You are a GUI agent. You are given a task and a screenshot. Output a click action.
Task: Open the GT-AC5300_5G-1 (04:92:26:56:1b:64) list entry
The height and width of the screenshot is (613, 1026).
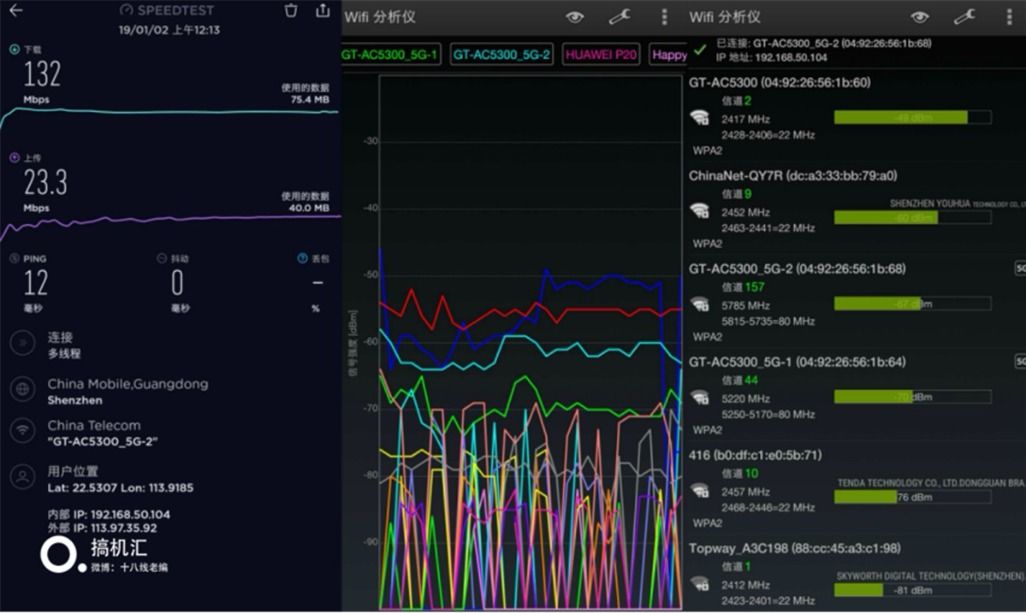click(x=856, y=395)
